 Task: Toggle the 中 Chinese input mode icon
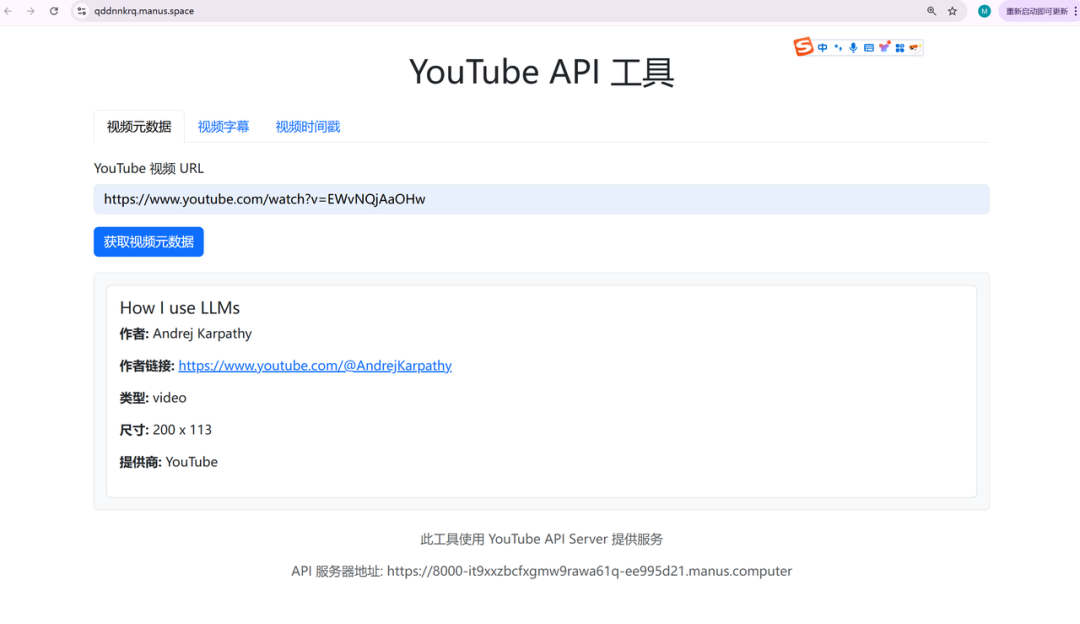click(x=822, y=48)
